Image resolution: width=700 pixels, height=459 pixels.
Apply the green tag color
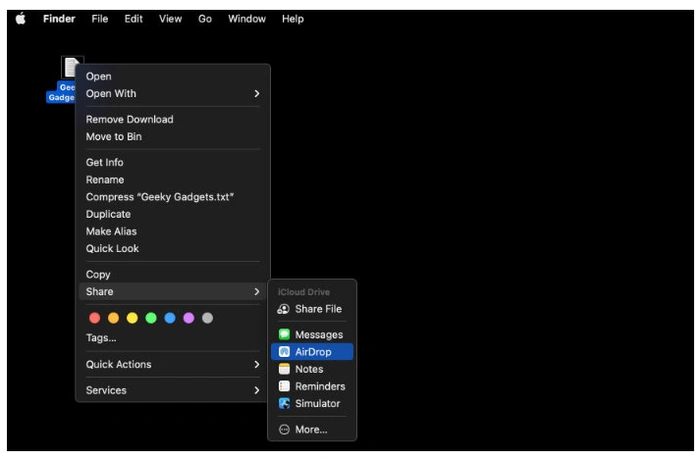pos(151,318)
